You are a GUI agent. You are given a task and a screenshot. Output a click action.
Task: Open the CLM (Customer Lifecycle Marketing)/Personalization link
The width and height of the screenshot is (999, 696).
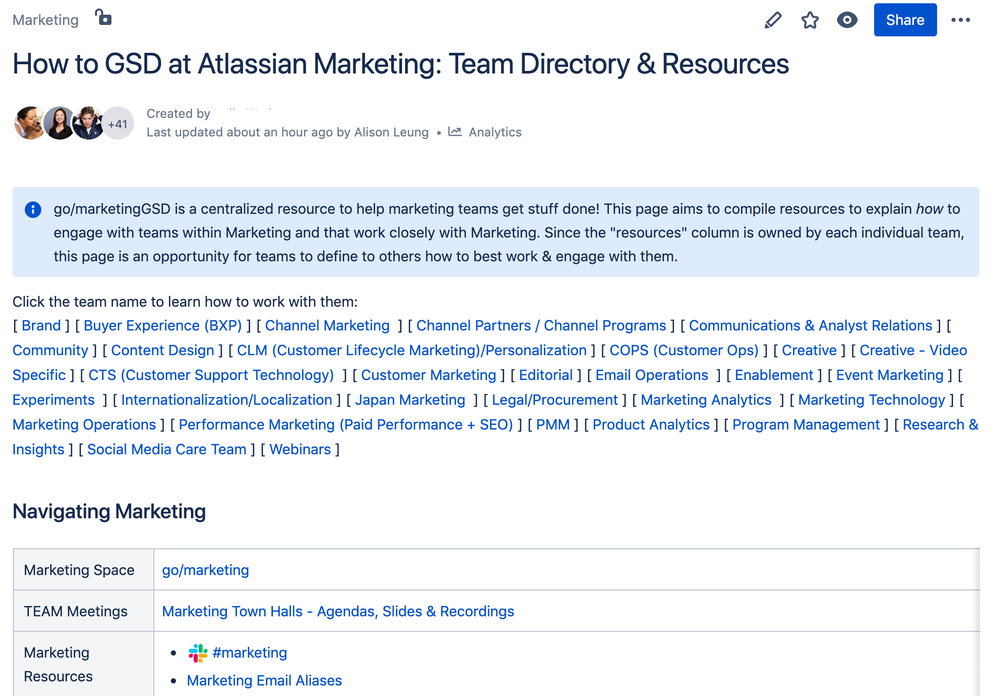point(412,351)
